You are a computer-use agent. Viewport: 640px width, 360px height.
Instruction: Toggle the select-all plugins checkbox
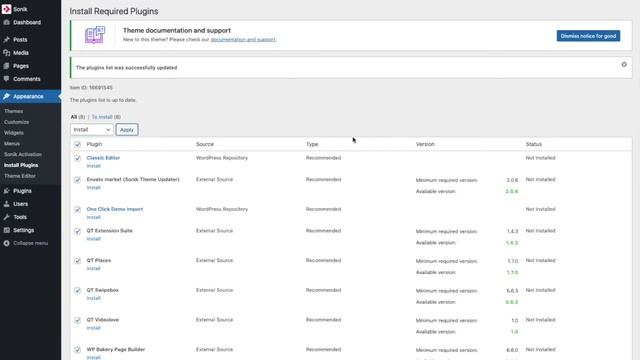tap(77, 144)
